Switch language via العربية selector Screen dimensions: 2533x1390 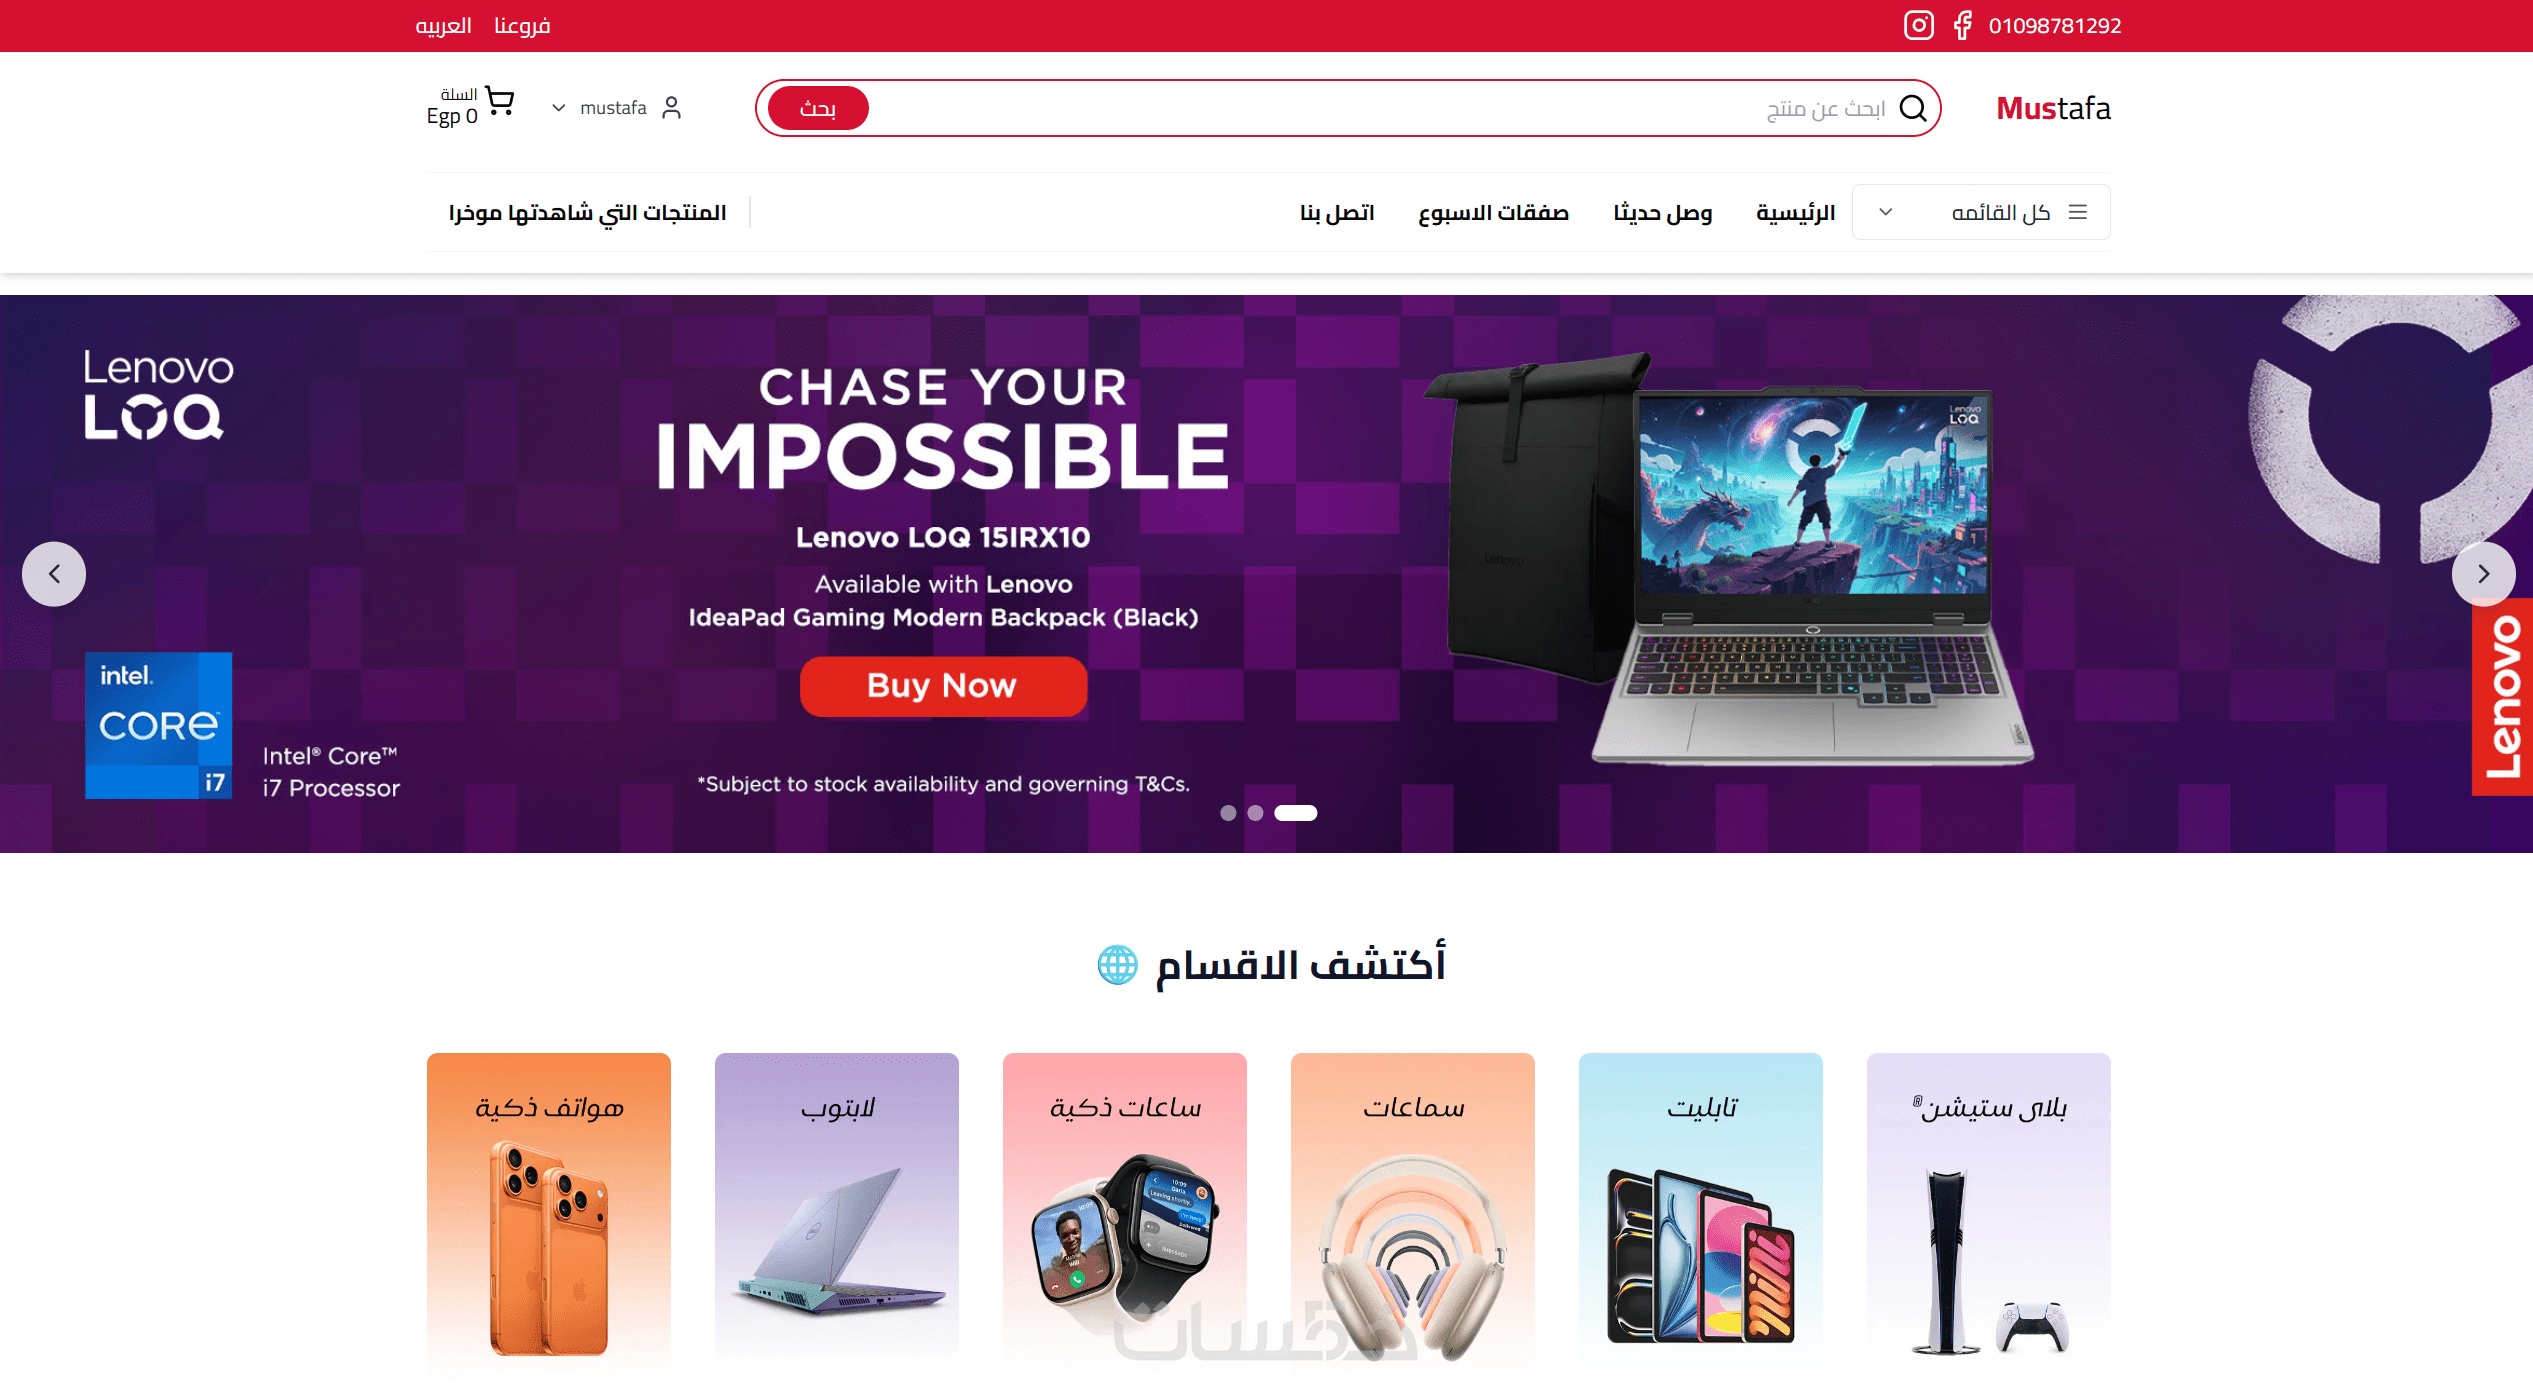point(443,26)
